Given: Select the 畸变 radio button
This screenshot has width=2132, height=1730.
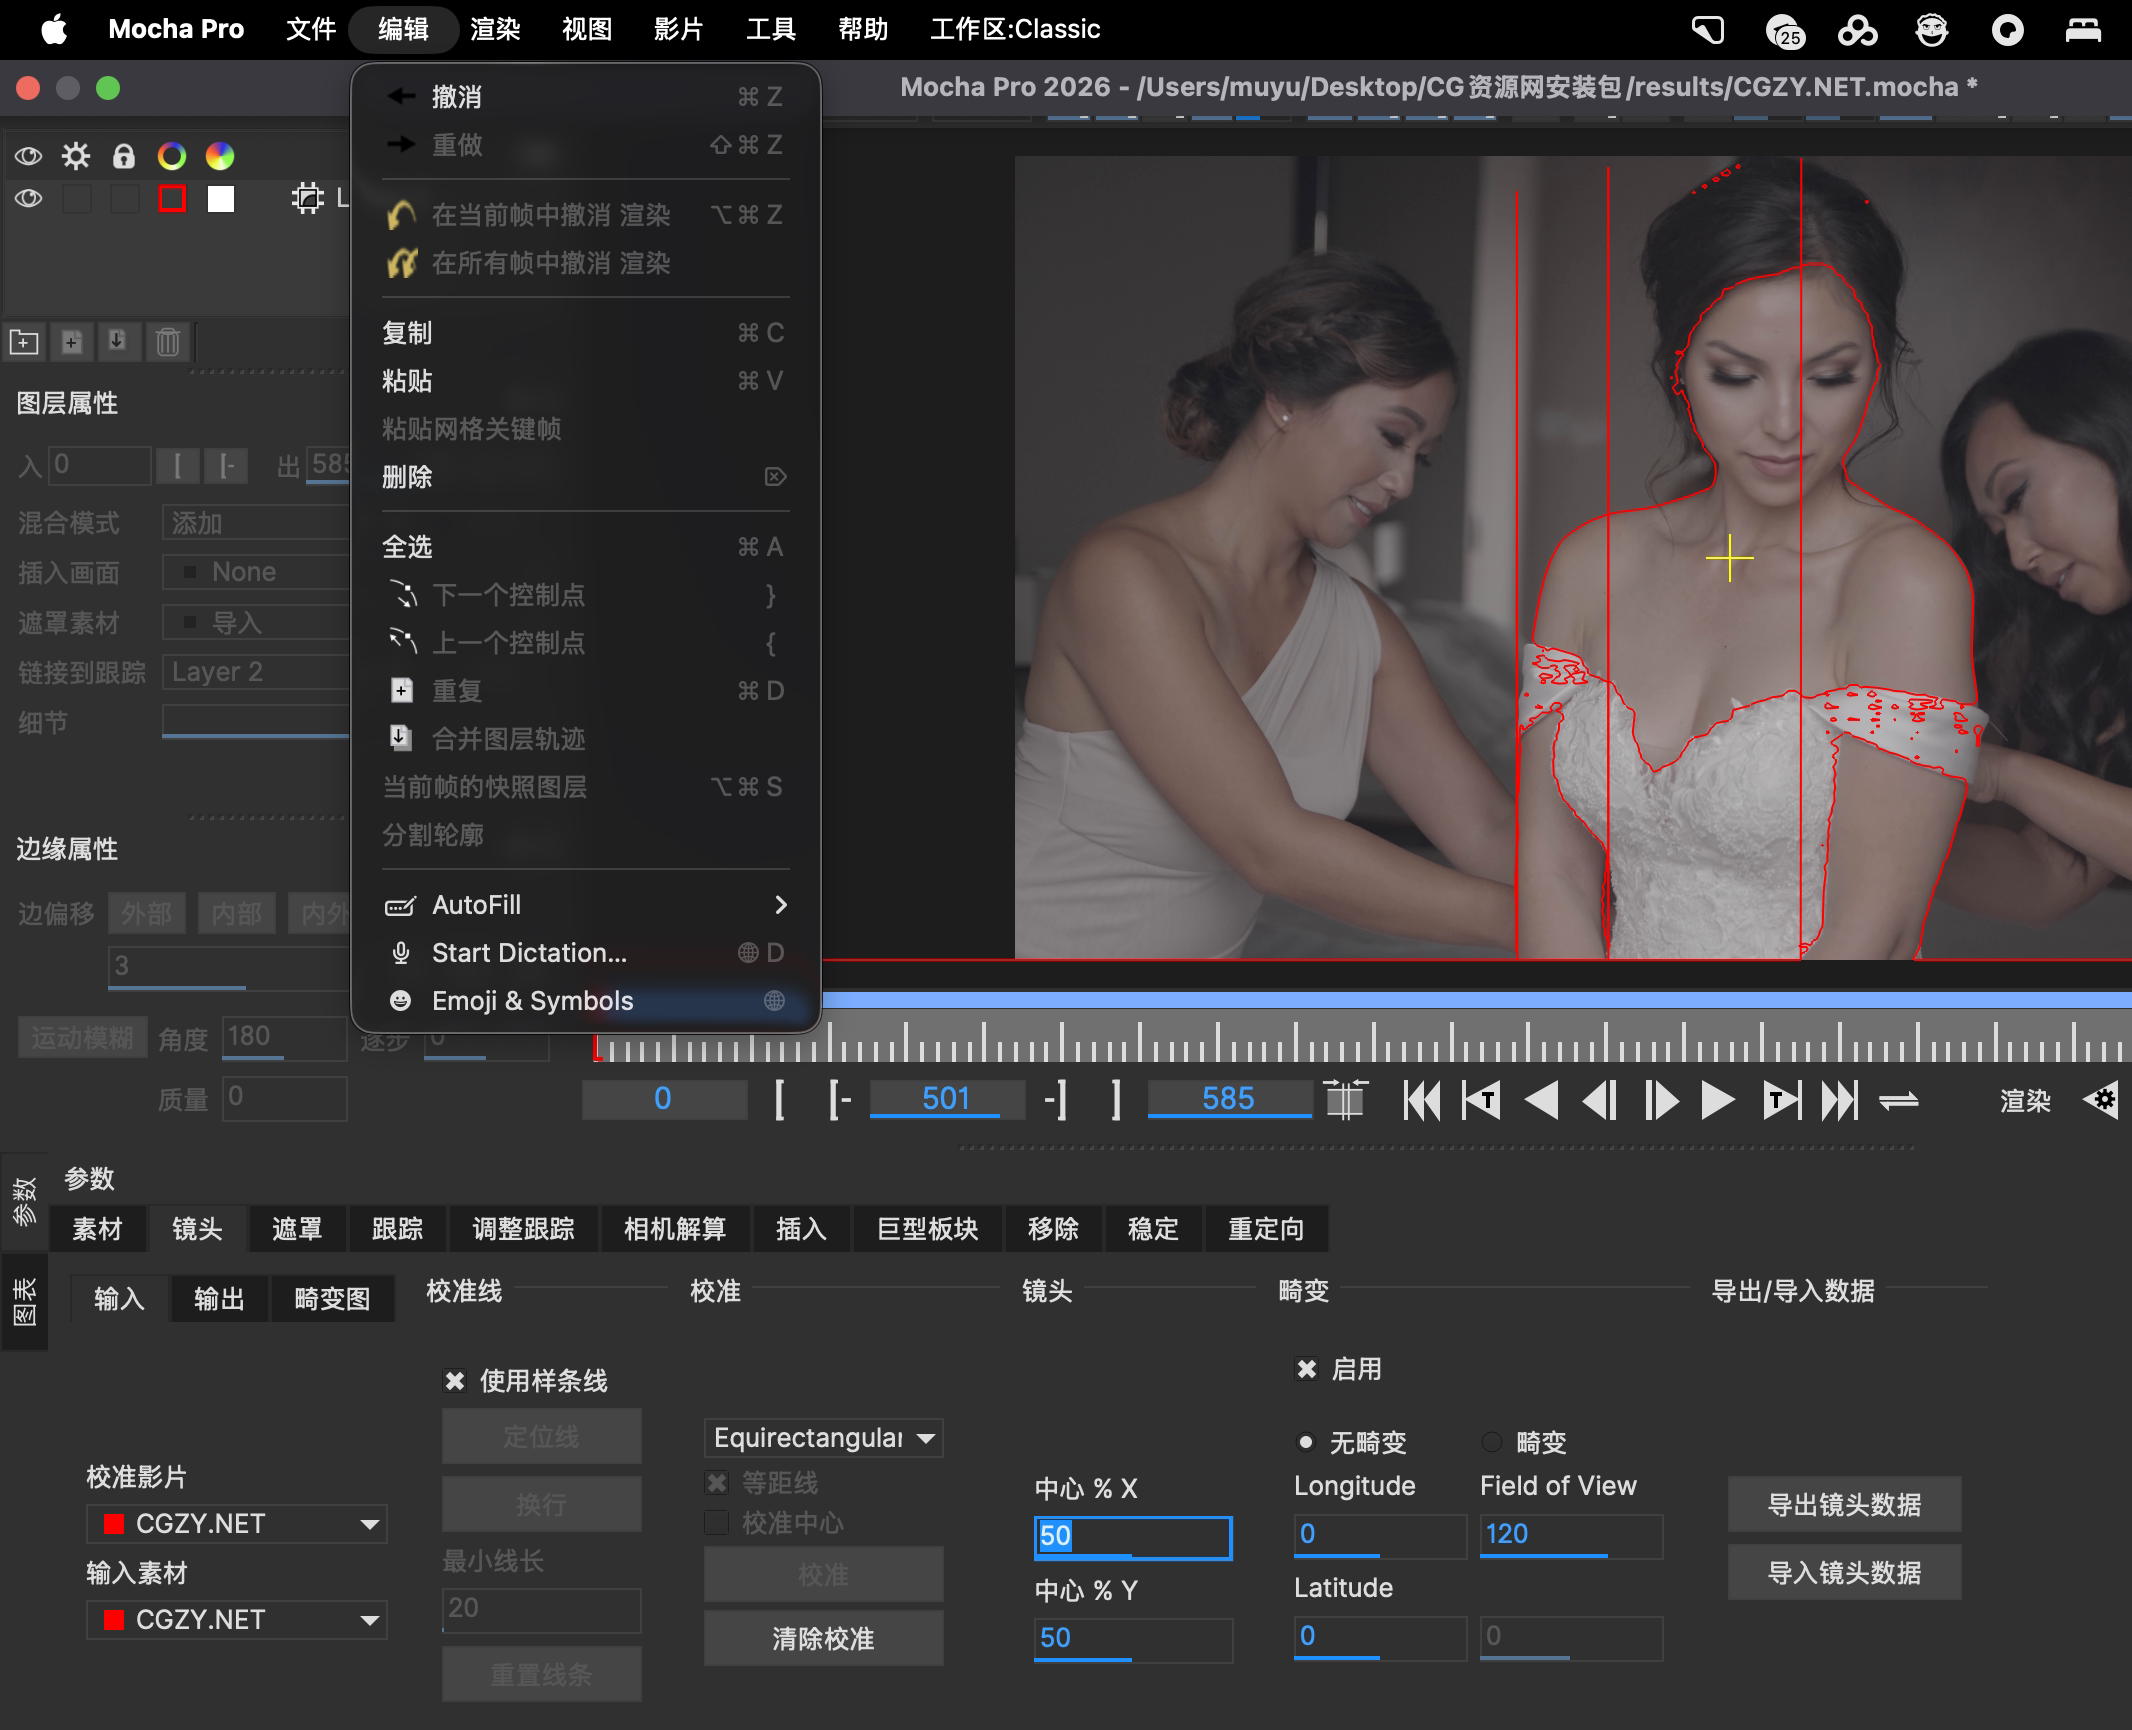Looking at the screenshot, I should point(1492,1442).
